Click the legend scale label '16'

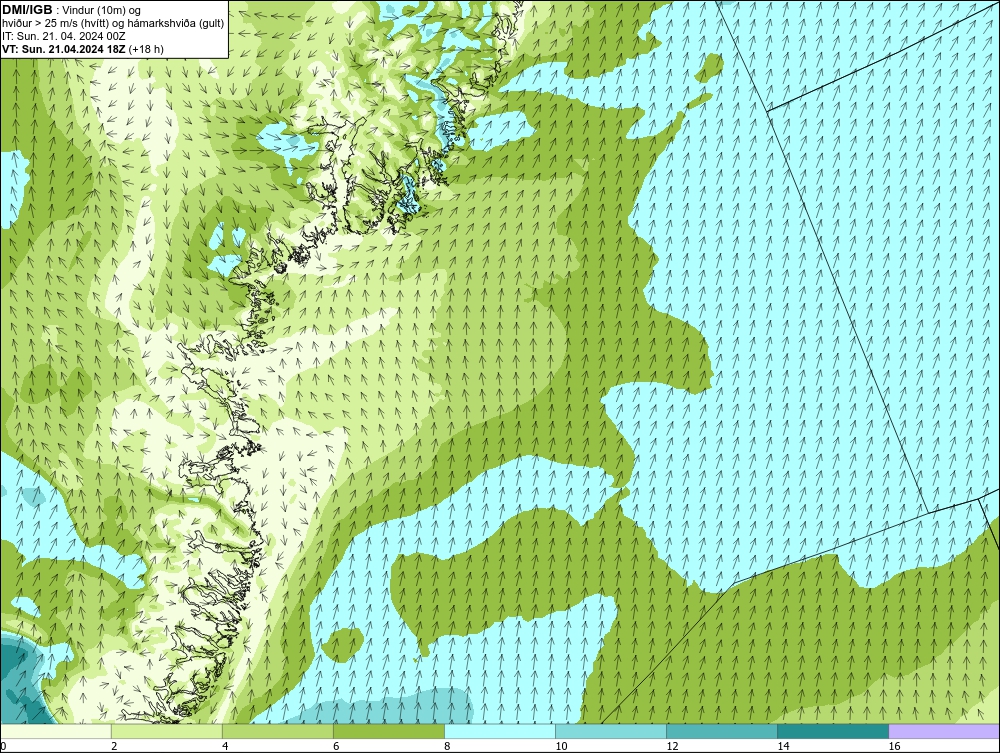click(895, 747)
